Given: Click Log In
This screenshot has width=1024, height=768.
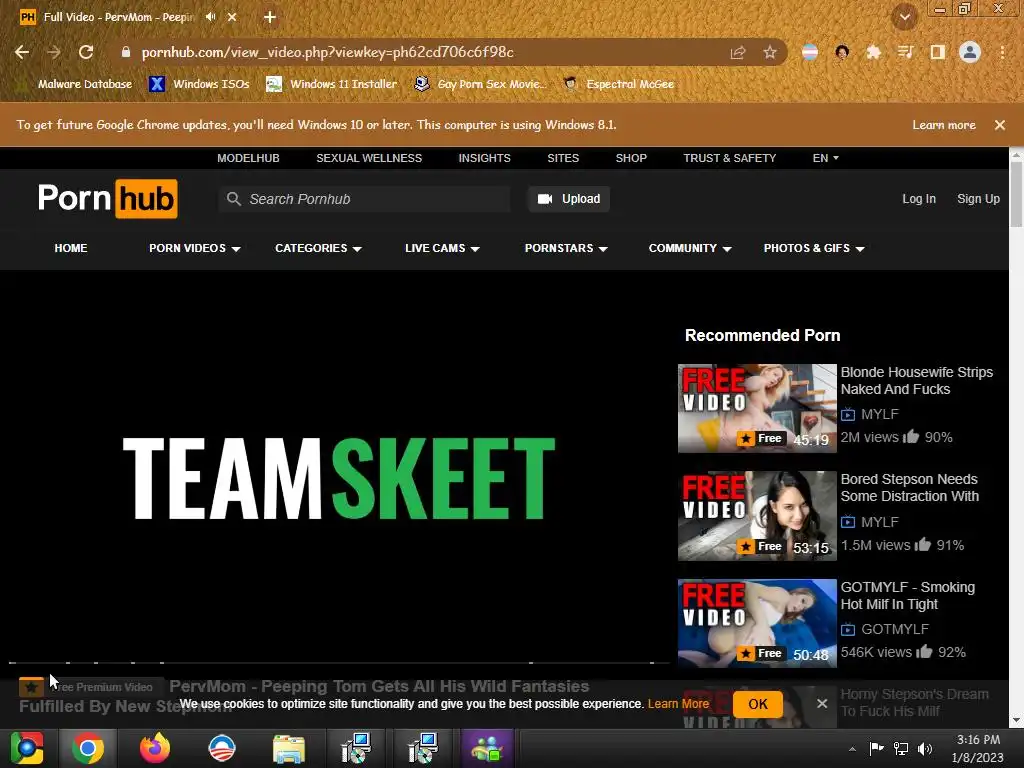Looking at the screenshot, I should 919,199.
